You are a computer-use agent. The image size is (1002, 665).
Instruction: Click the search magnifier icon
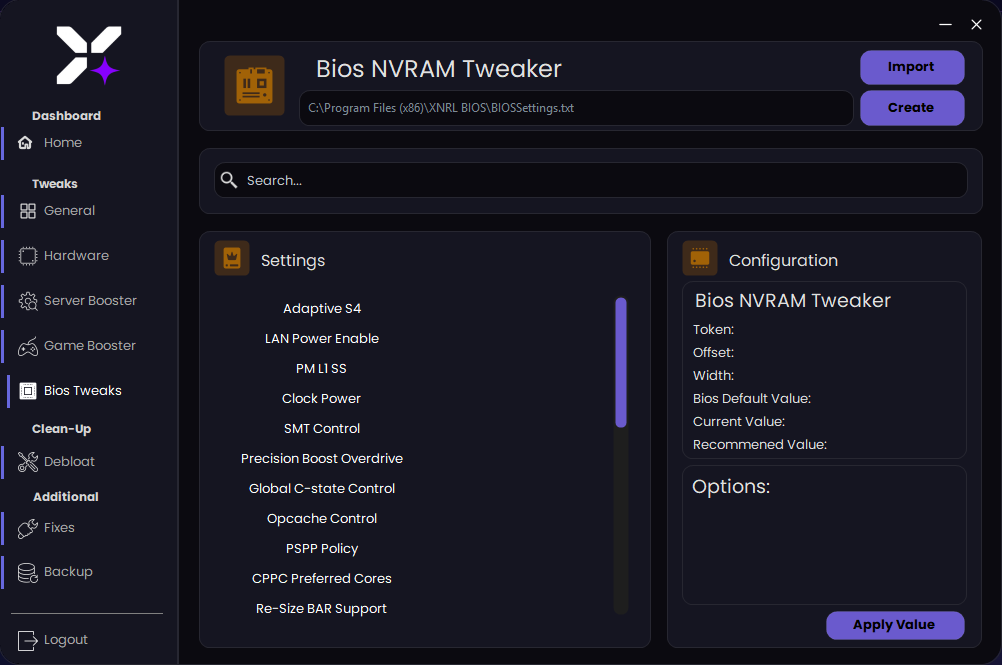pos(229,180)
